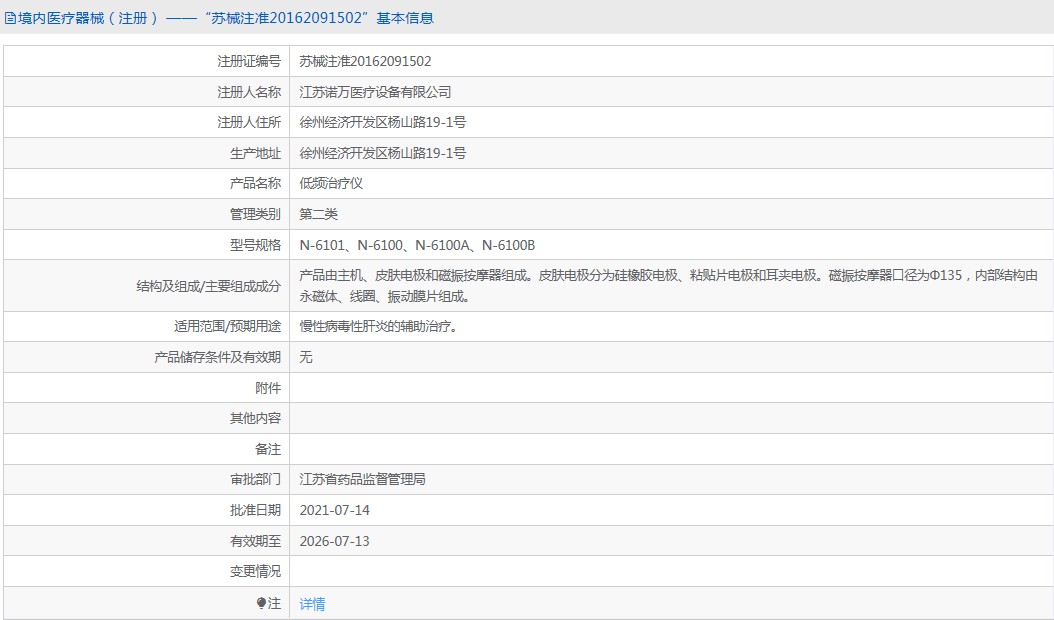Image resolution: width=1054 pixels, height=620 pixels.
Task: Select the page title 境内医疗器械（注册）基本信息
Action: (x=225, y=18)
